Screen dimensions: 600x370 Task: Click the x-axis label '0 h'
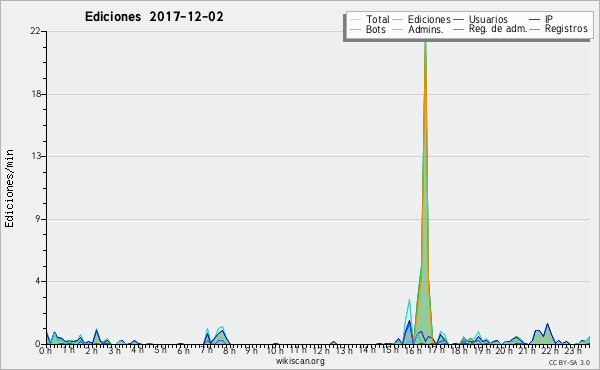coord(46,351)
